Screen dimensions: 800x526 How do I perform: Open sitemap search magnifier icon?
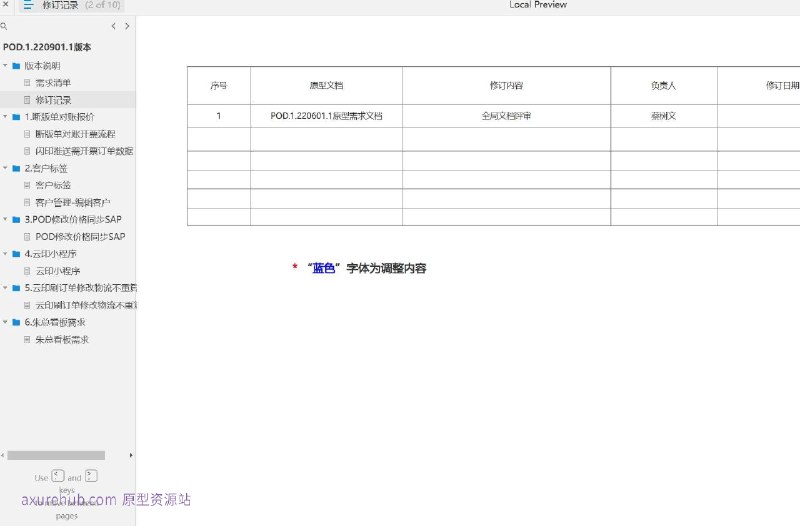pyautogui.click(x=4, y=26)
